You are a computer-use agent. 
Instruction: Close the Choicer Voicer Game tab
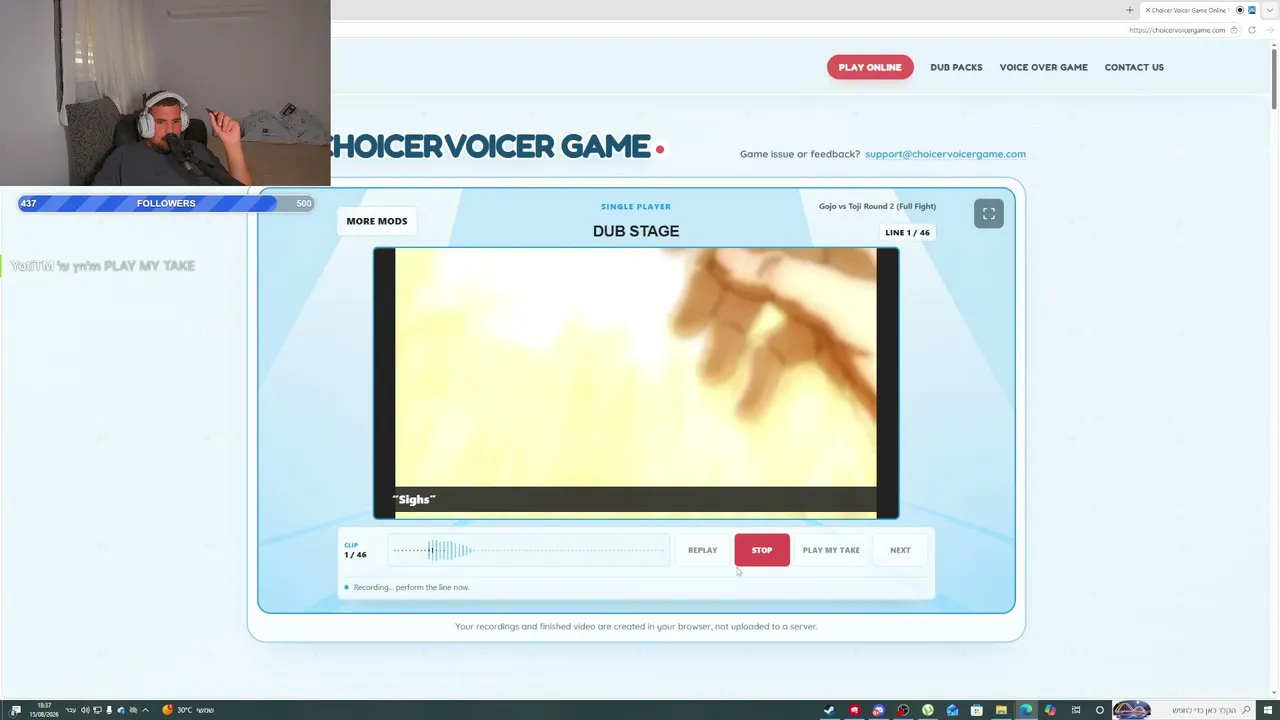1147,10
